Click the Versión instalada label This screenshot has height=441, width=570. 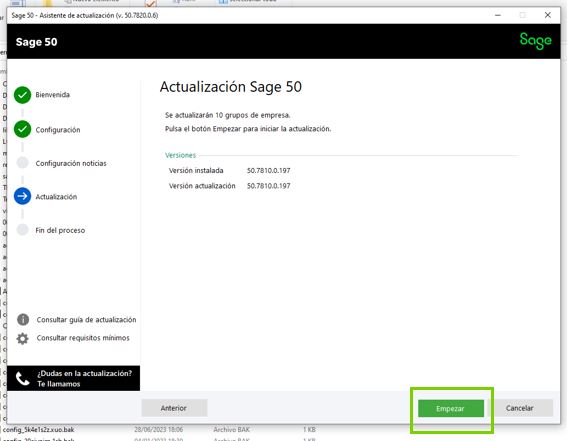tap(196, 170)
